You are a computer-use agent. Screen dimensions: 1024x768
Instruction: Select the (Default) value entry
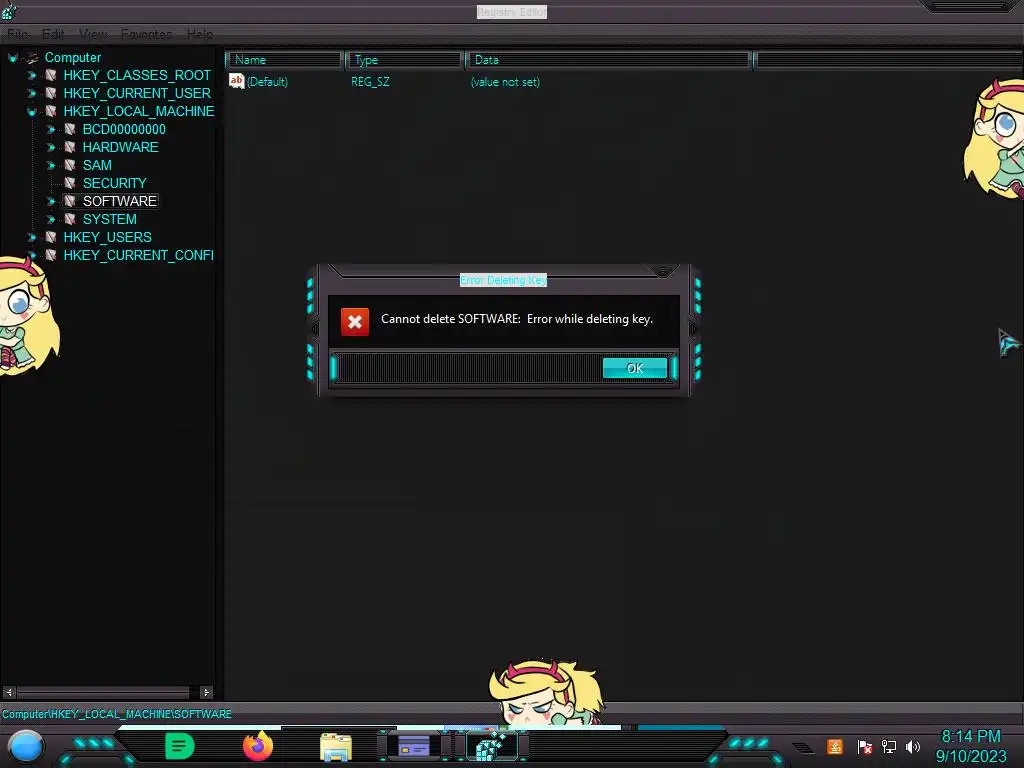click(267, 82)
